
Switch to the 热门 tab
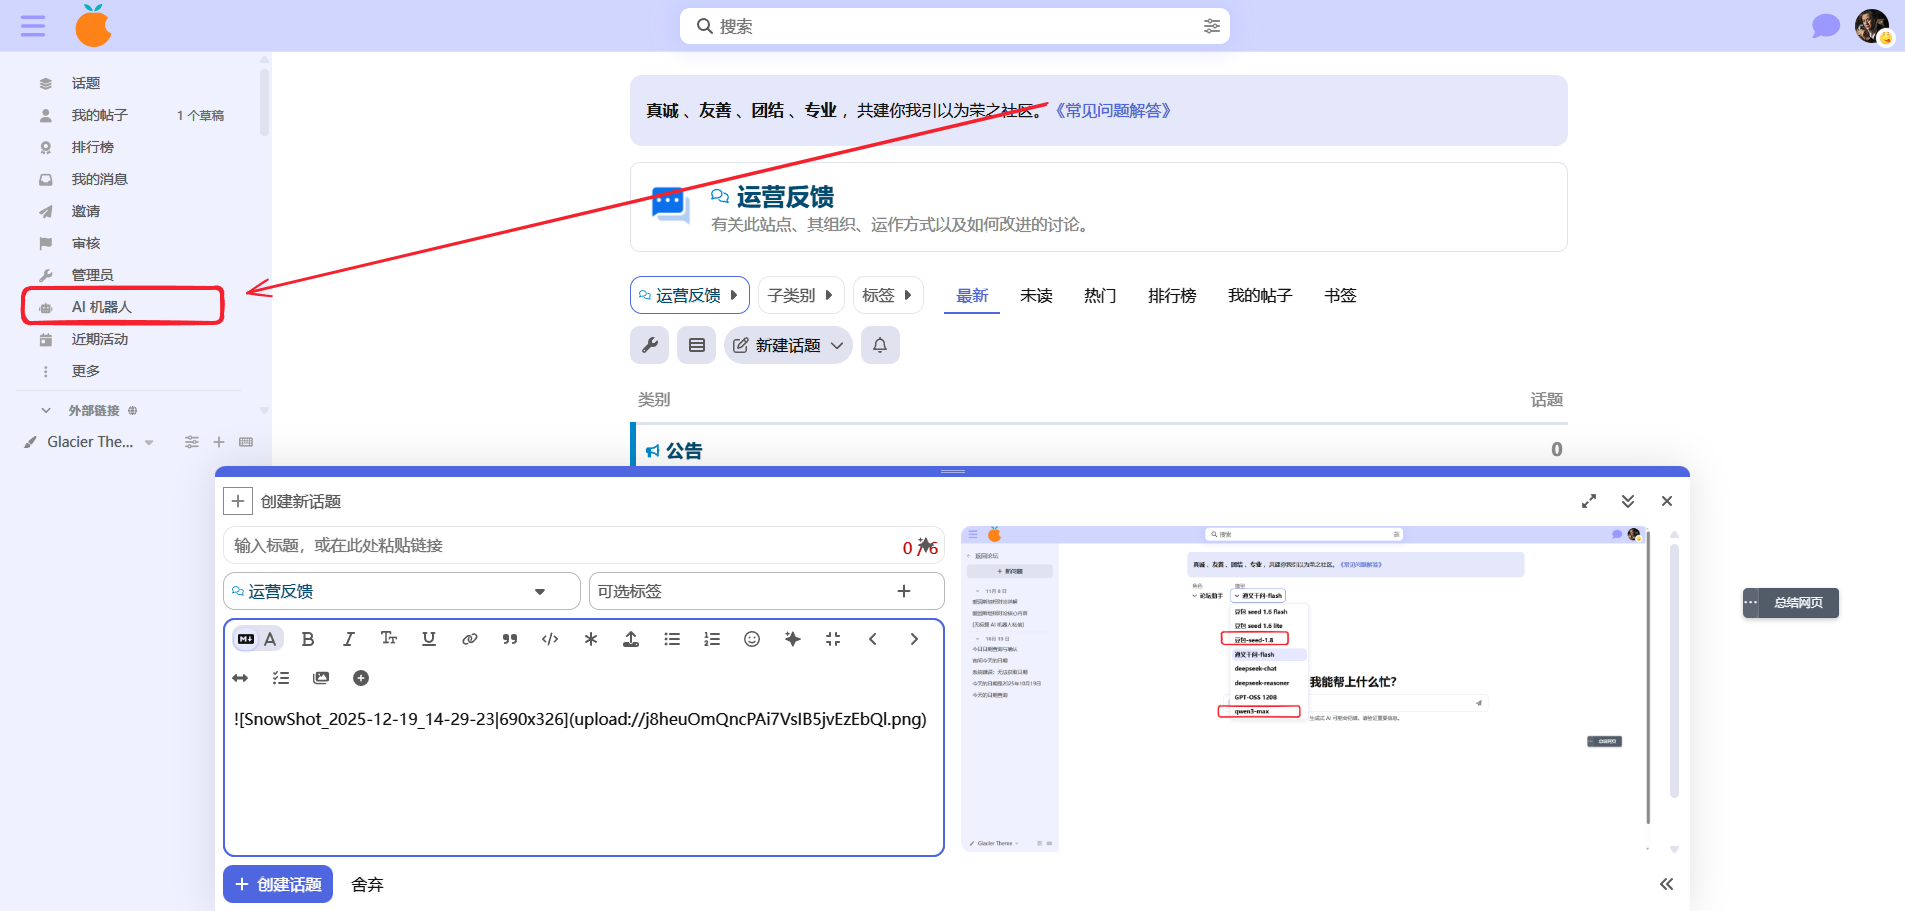tap(1099, 295)
